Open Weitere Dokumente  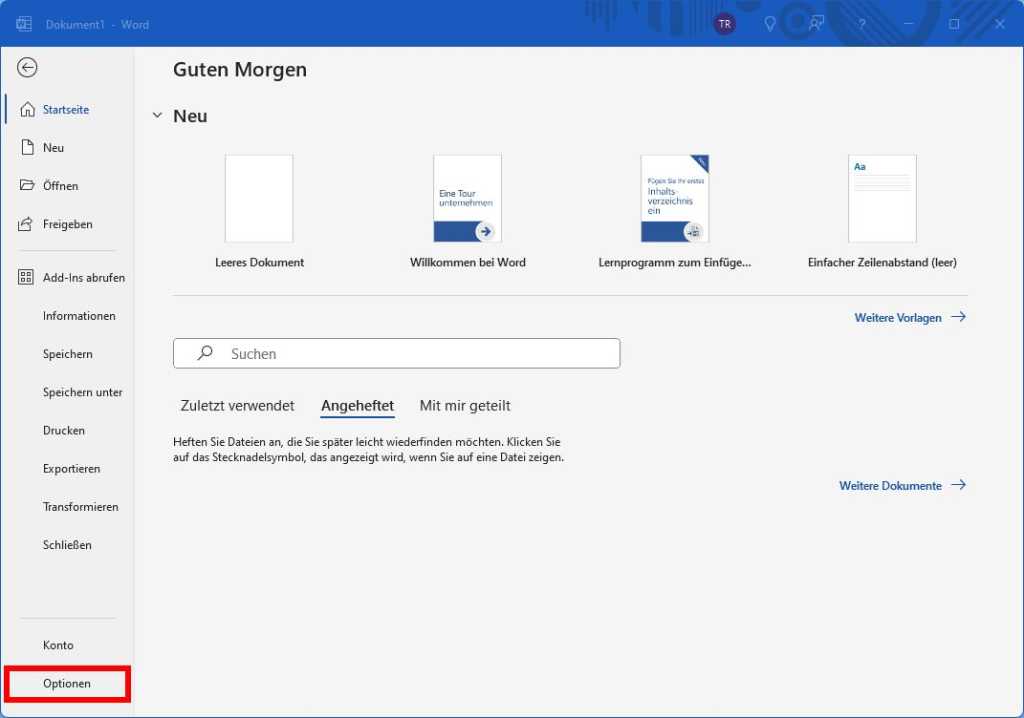click(x=891, y=485)
